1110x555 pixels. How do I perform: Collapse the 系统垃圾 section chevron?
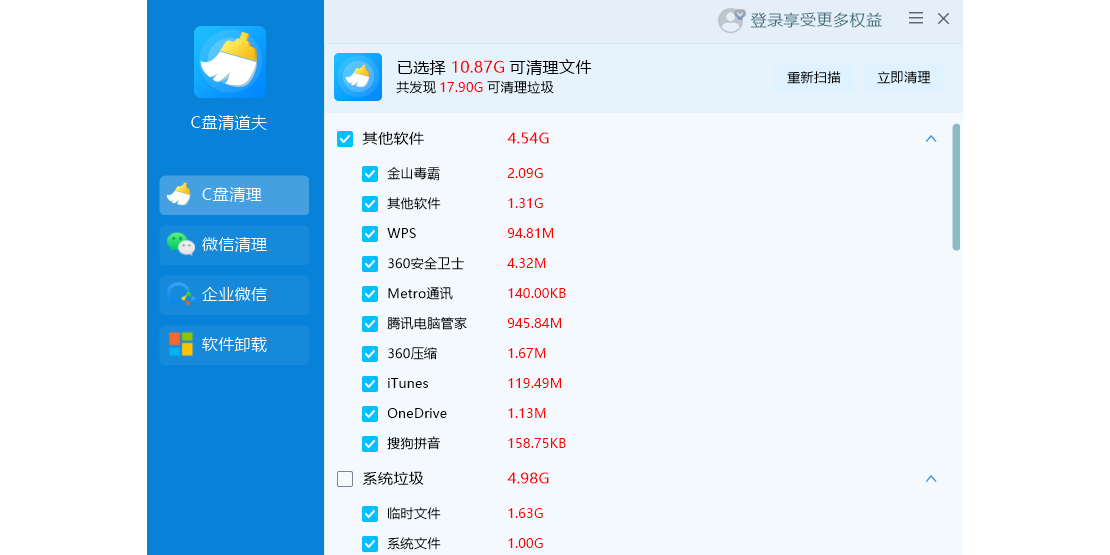coord(931,479)
